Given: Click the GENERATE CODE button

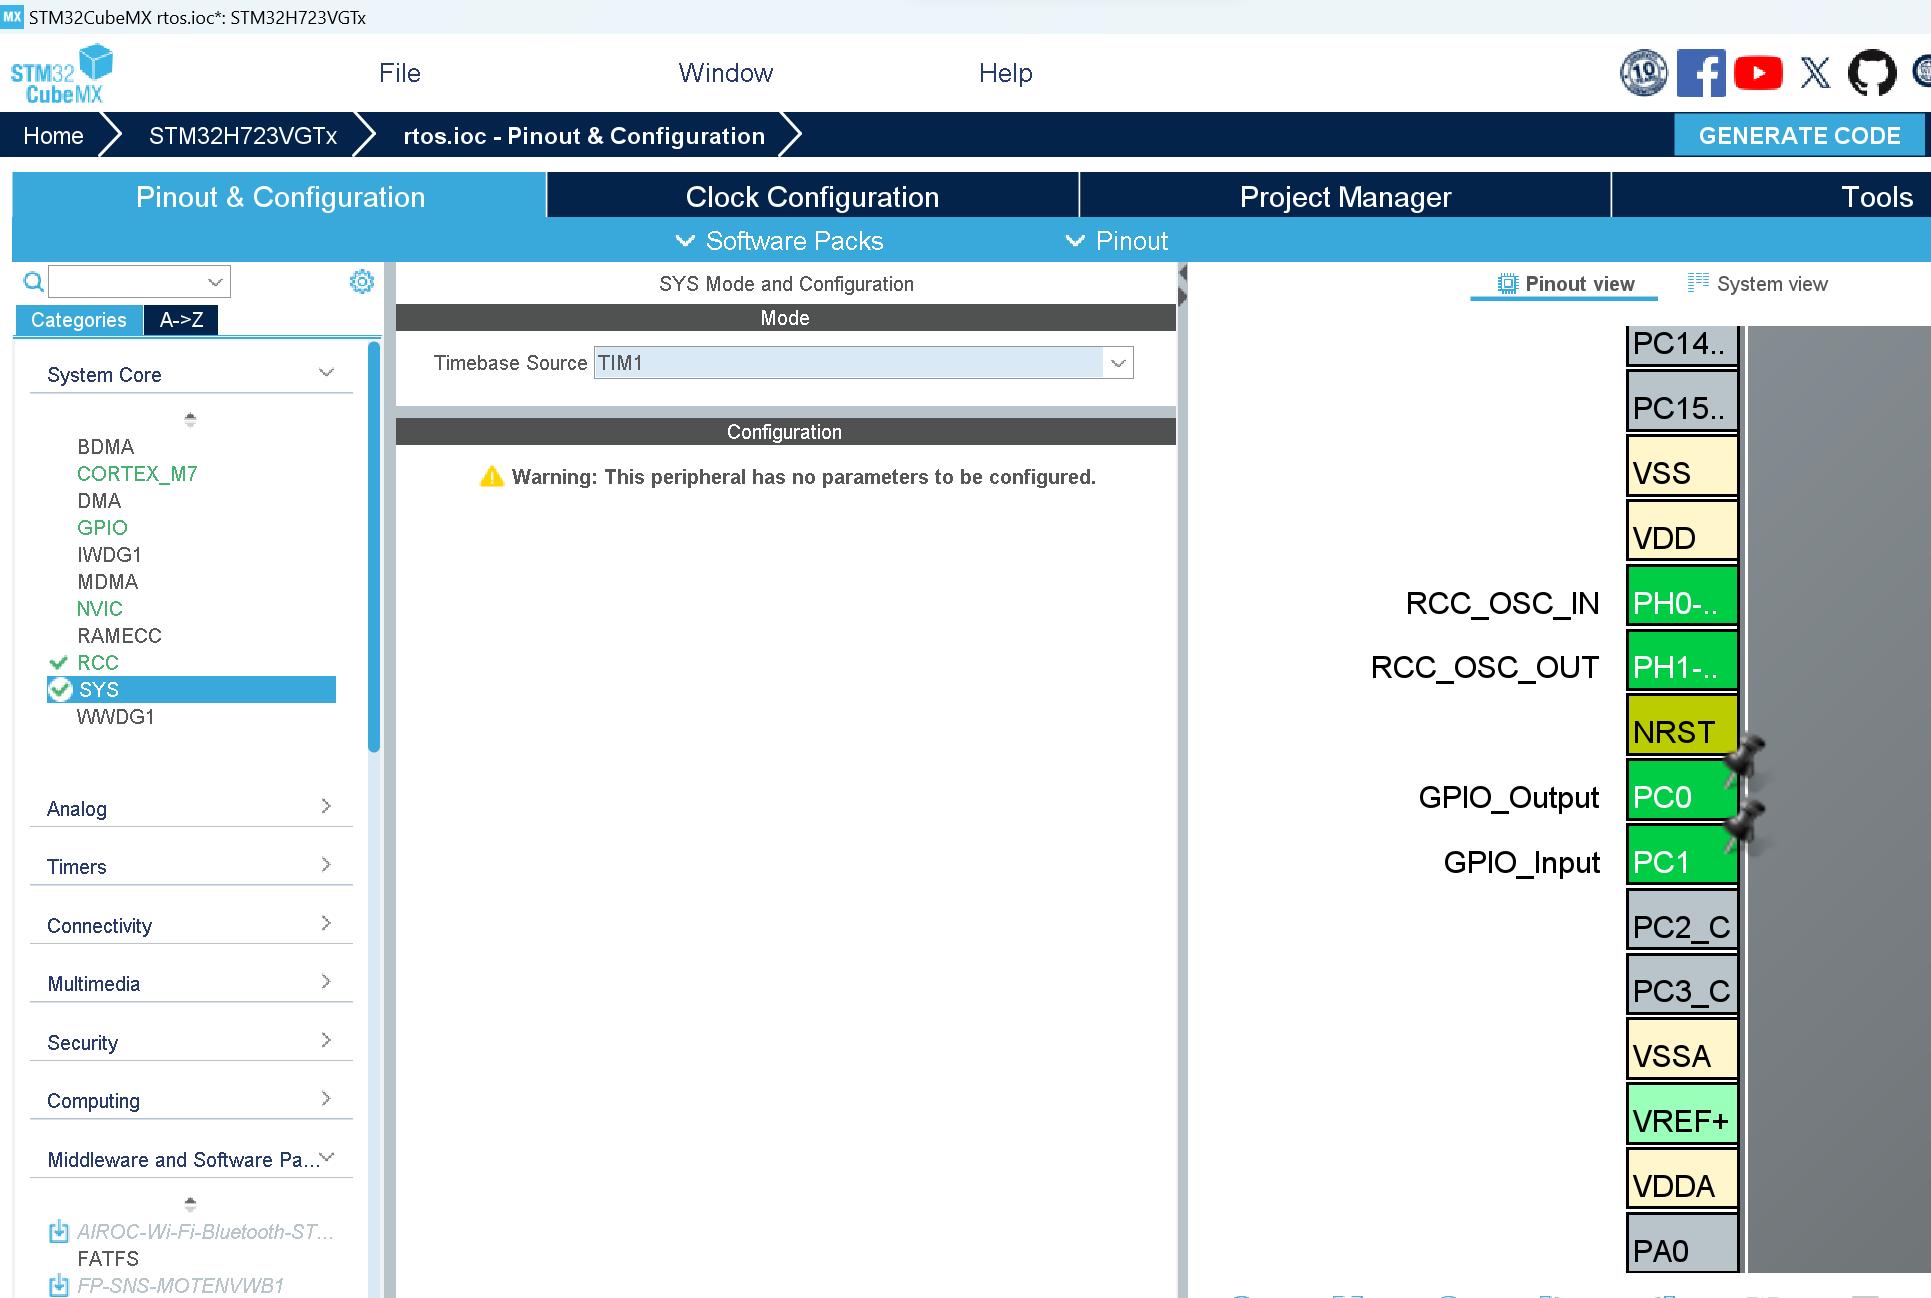Looking at the screenshot, I should pos(1798,136).
